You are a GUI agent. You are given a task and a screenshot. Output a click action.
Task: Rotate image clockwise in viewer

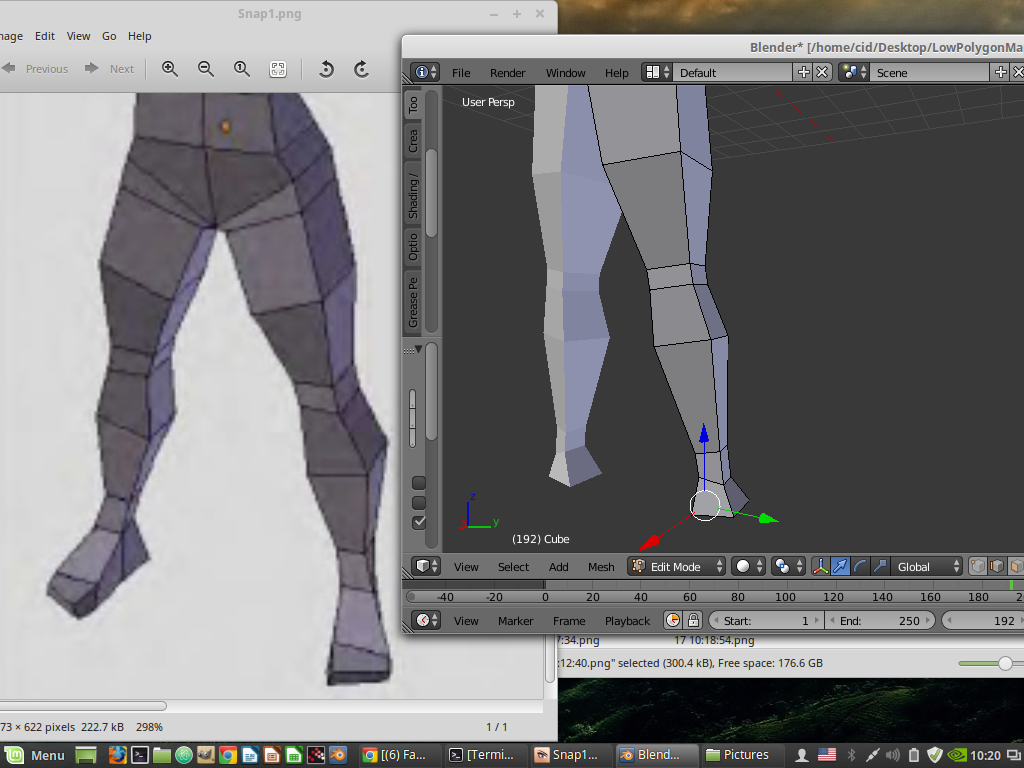click(x=362, y=69)
